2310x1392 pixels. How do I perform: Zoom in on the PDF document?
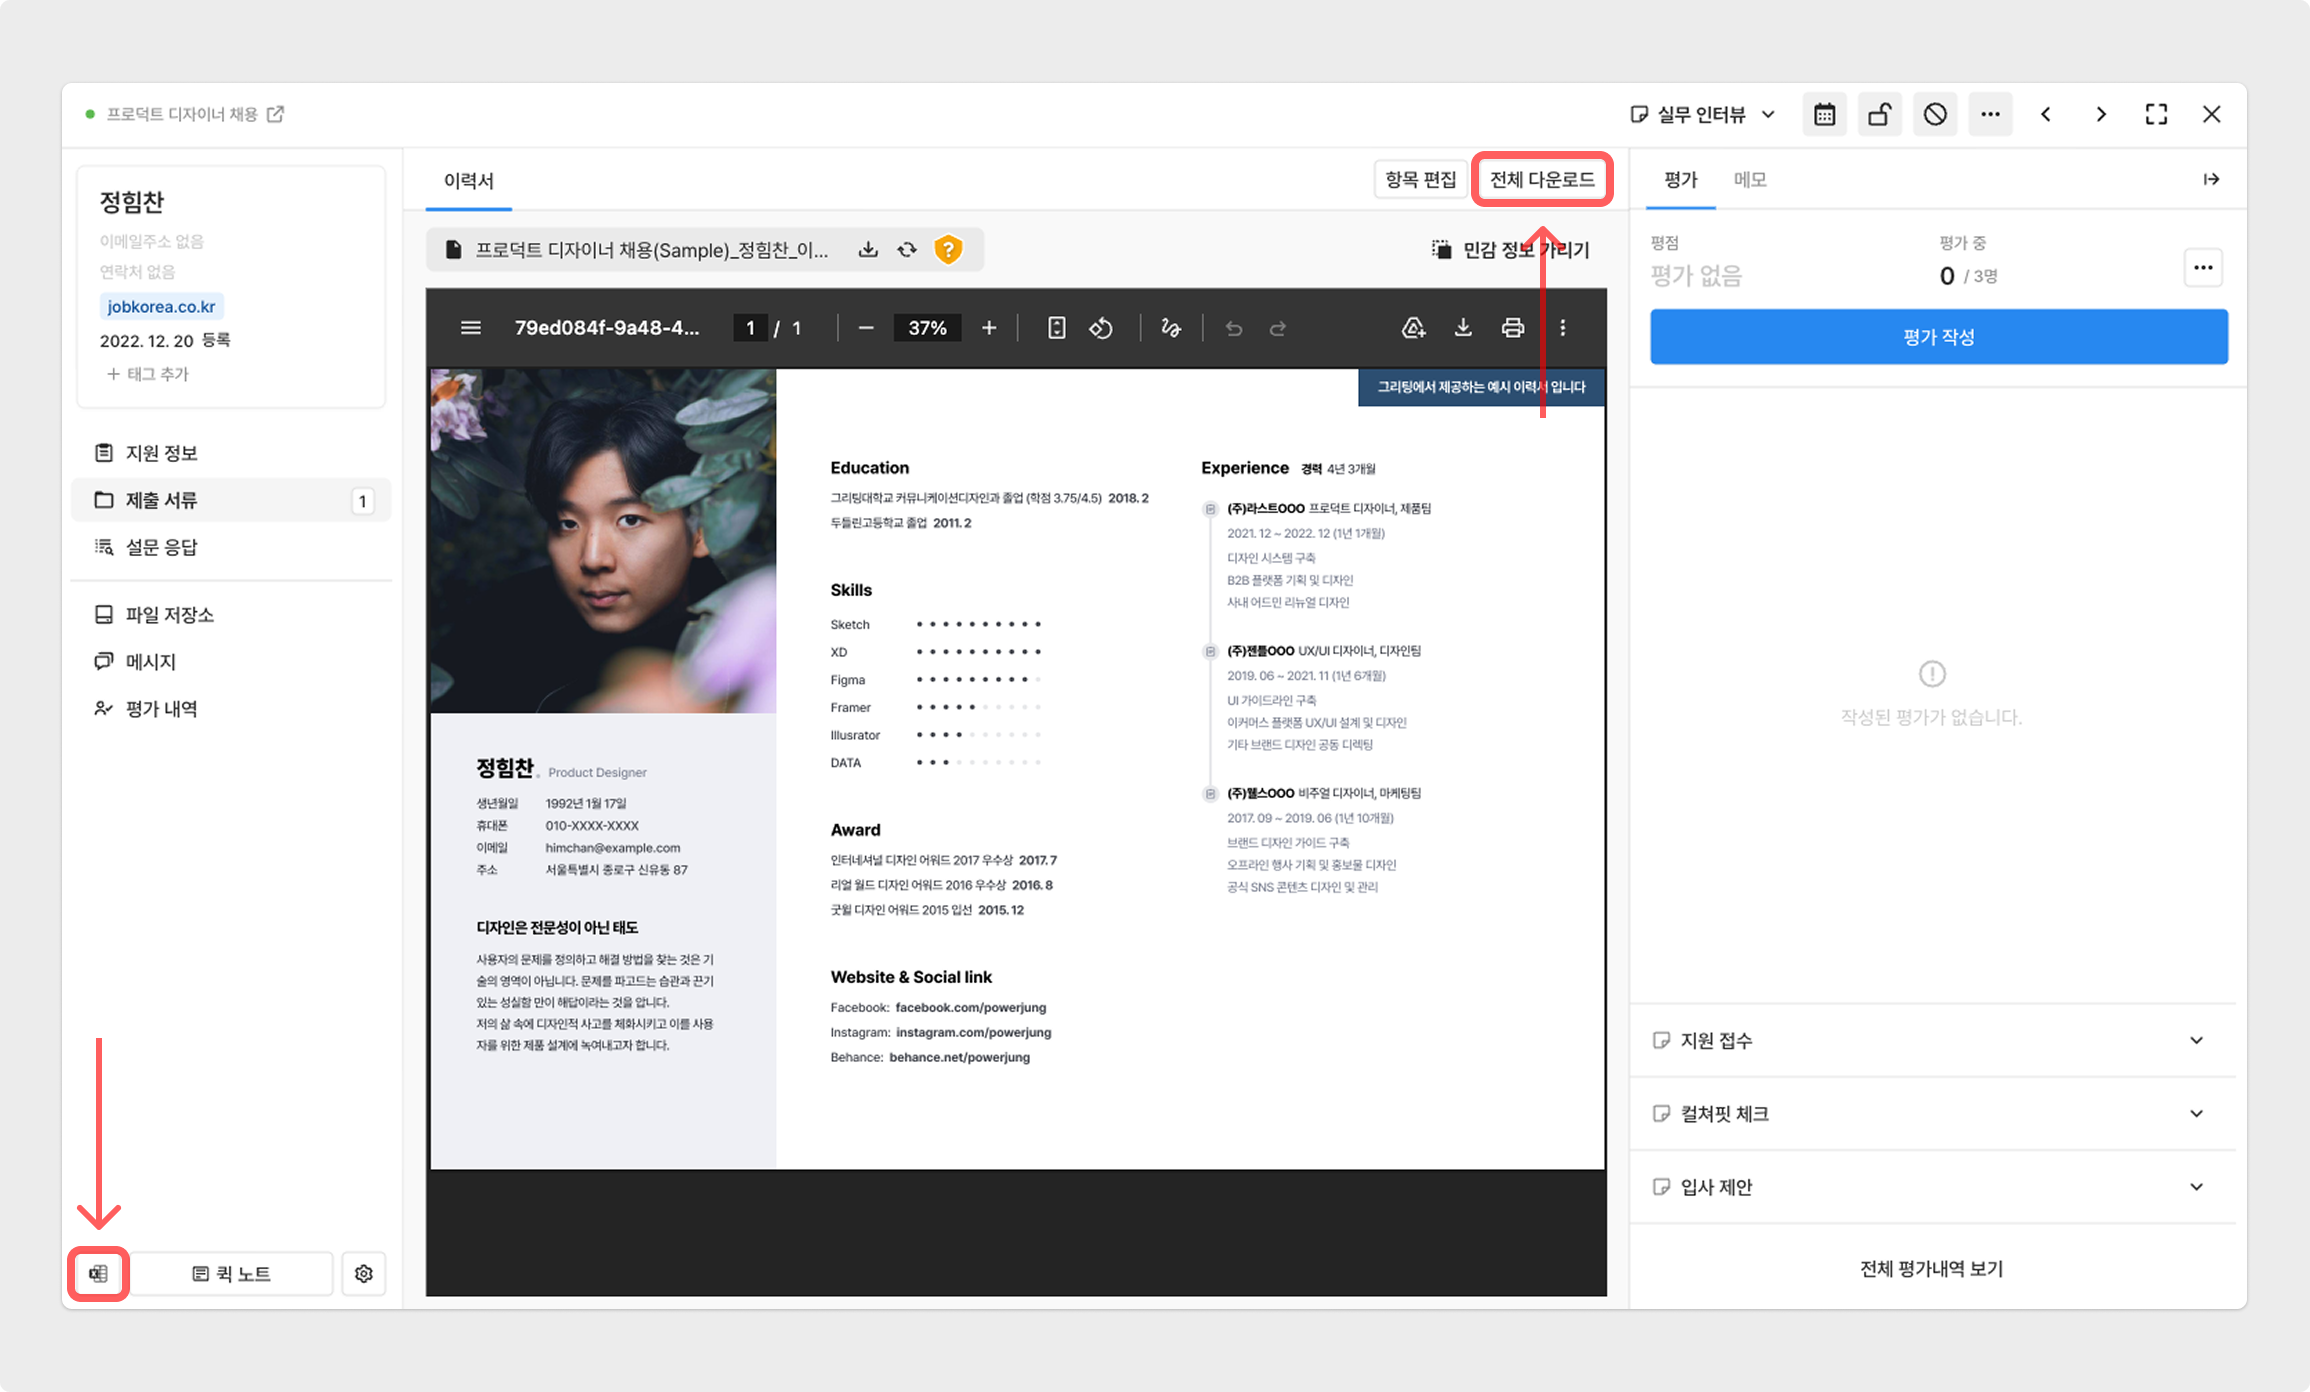pos(989,328)
